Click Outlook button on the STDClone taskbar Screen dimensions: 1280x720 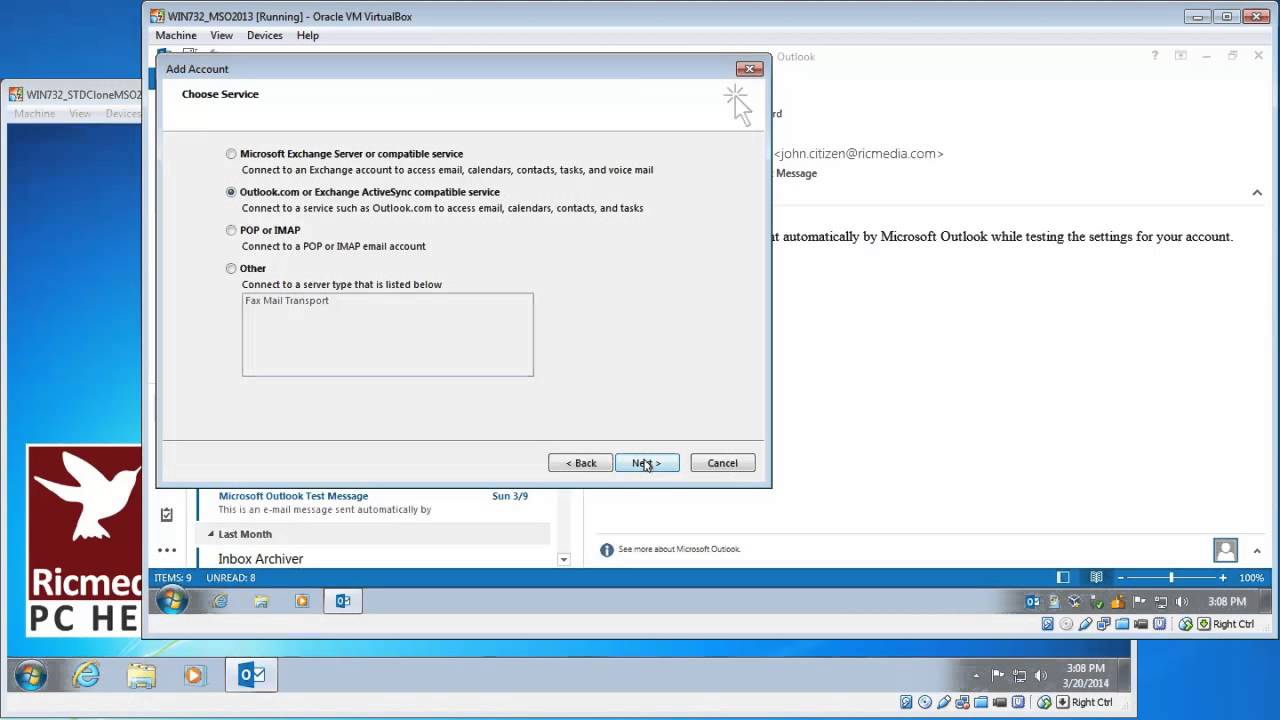251,675
